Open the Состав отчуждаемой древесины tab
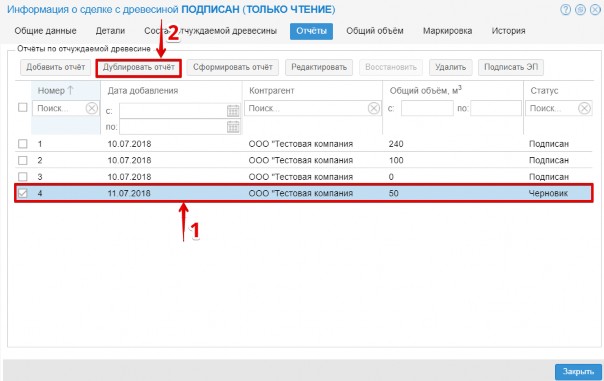Screen dimensions: 604x381 point(210,31)
